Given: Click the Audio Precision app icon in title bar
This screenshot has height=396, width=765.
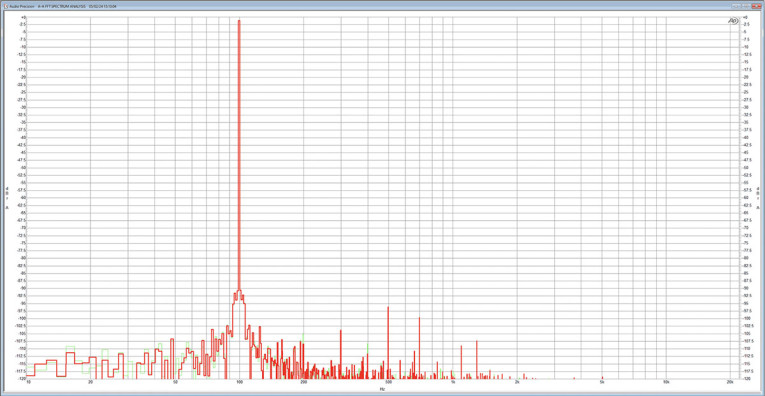Looking at the screenshot, I should point(6,5).
